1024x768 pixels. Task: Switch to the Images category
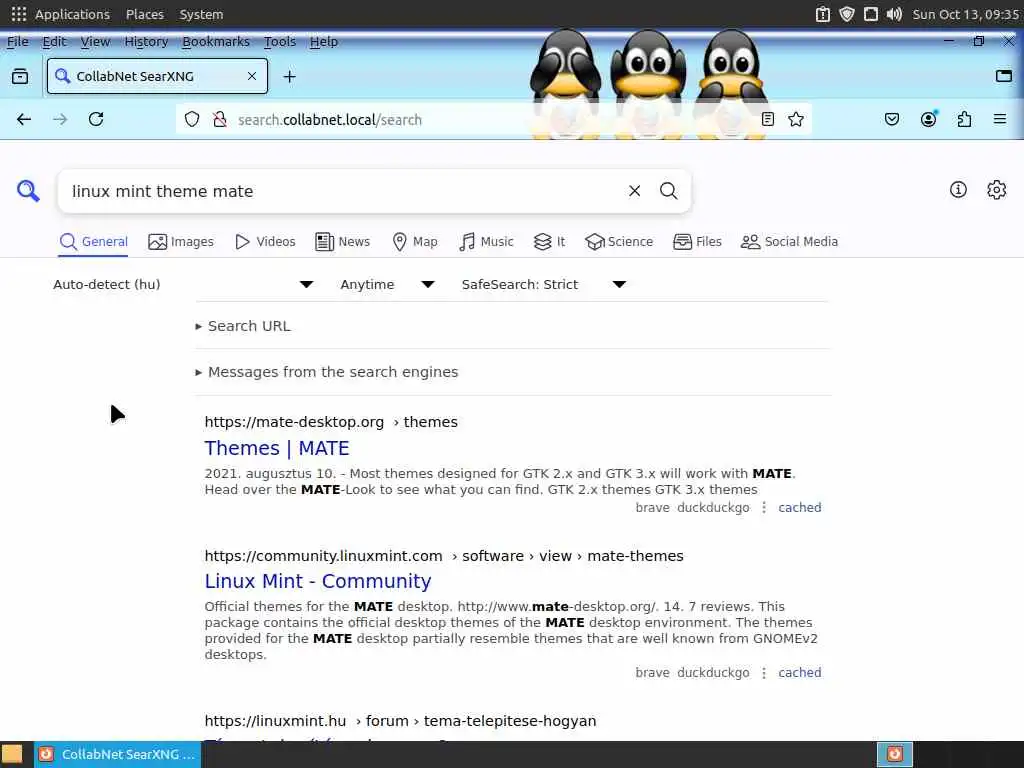(181, 242)
